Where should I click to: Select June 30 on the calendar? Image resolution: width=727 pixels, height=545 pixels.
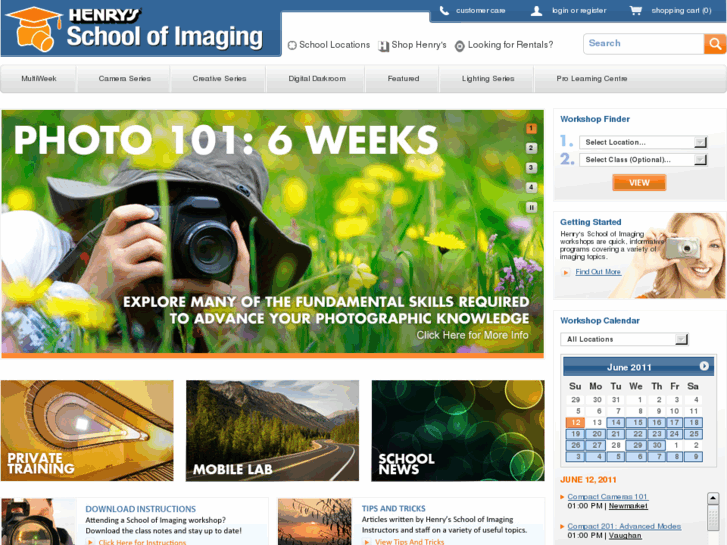coord(657,445)
